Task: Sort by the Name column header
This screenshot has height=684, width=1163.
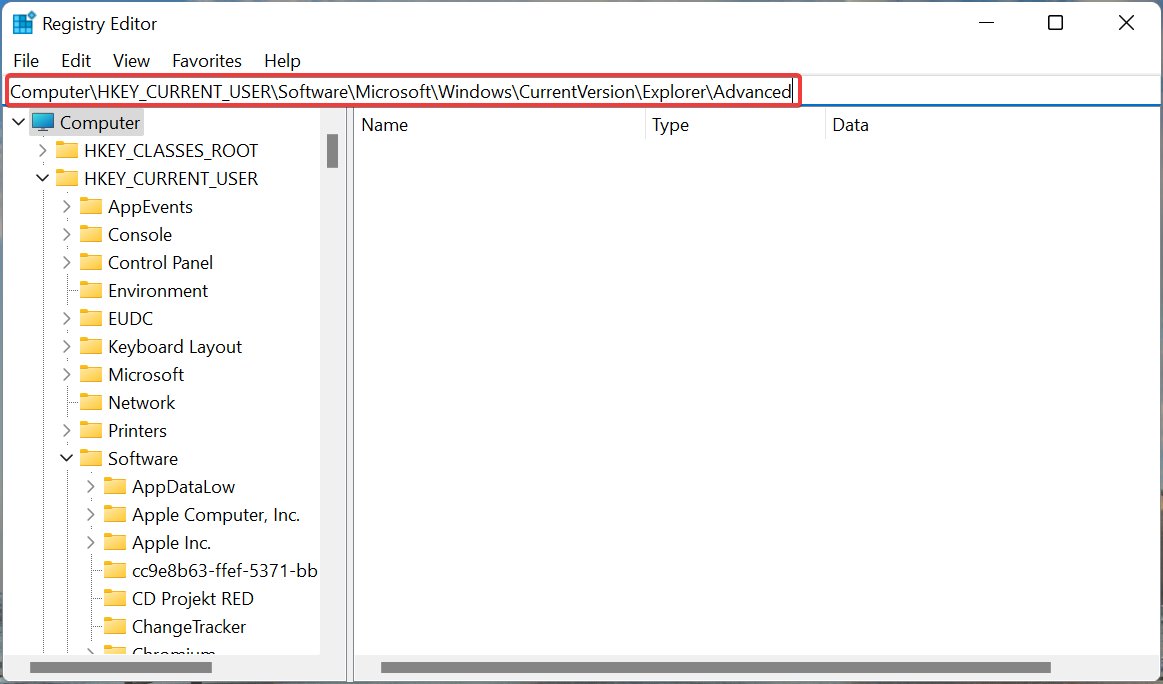Action: [x=501, y=125]
